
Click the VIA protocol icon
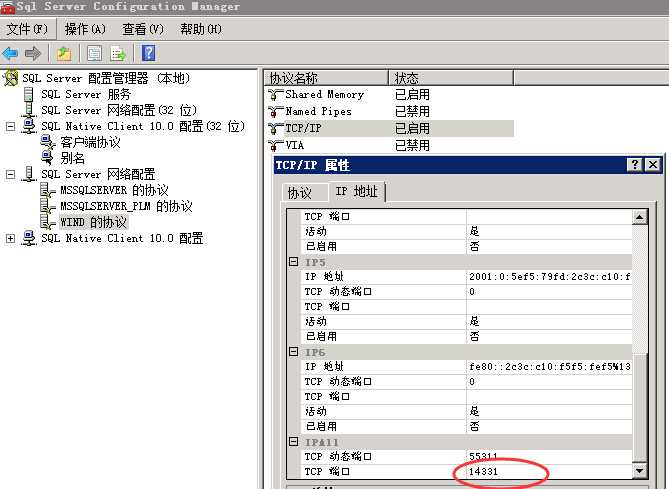(276, 146)
